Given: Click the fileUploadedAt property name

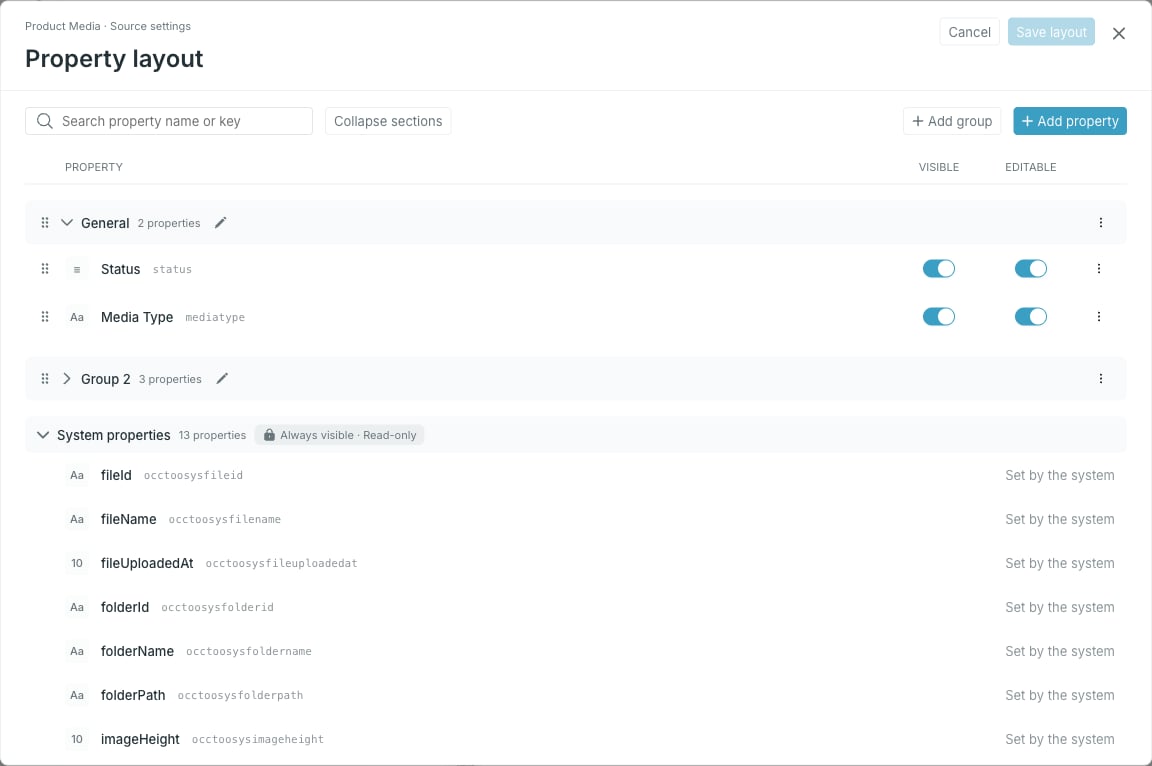Looking at the screenshot, I should (x=147, y=563).
